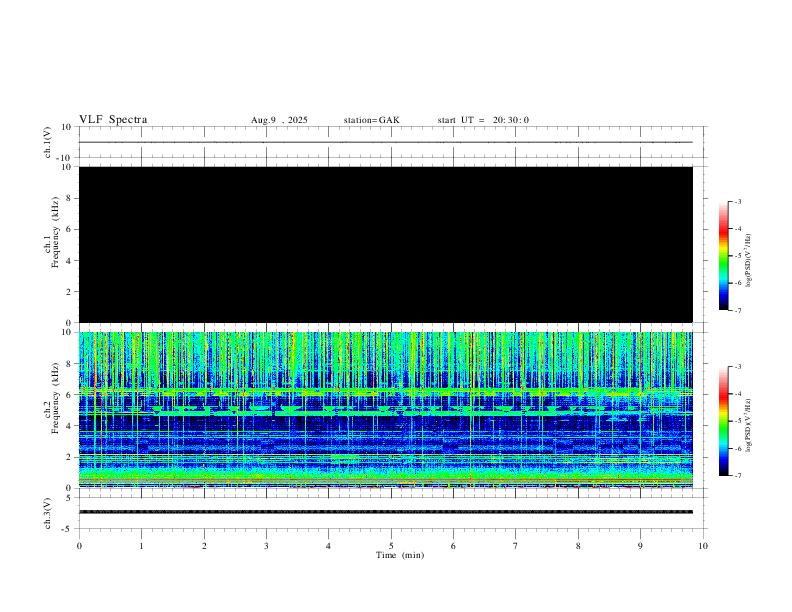Click the colorful ch.2 spectrogram panel
792x612 pixels.
pyautogui.click(x=385, y=409)
